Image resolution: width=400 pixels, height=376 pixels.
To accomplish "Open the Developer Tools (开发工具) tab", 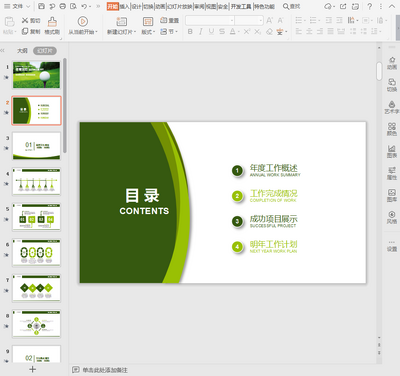I will 241,6.
